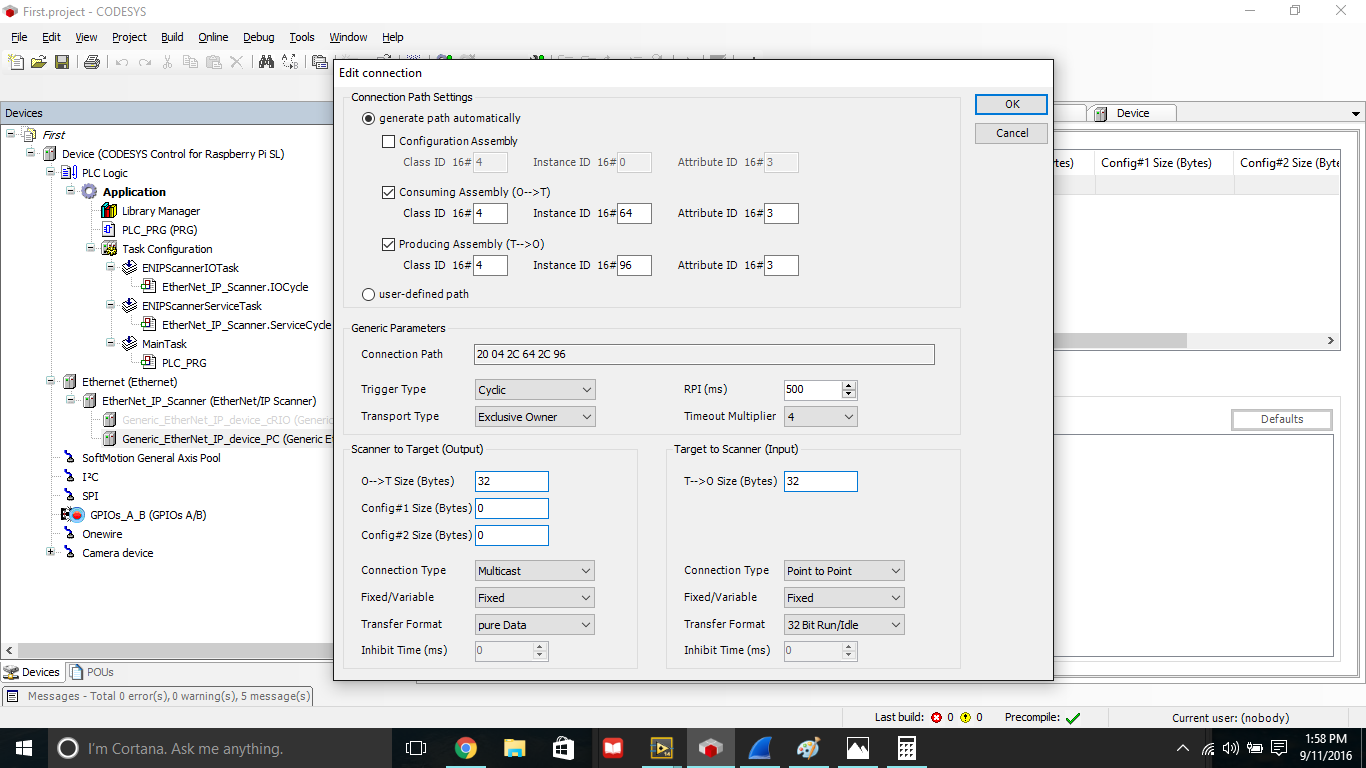
Task: Click the ENIPScannerIOTask task icon
Action: [x=129, y=268]
